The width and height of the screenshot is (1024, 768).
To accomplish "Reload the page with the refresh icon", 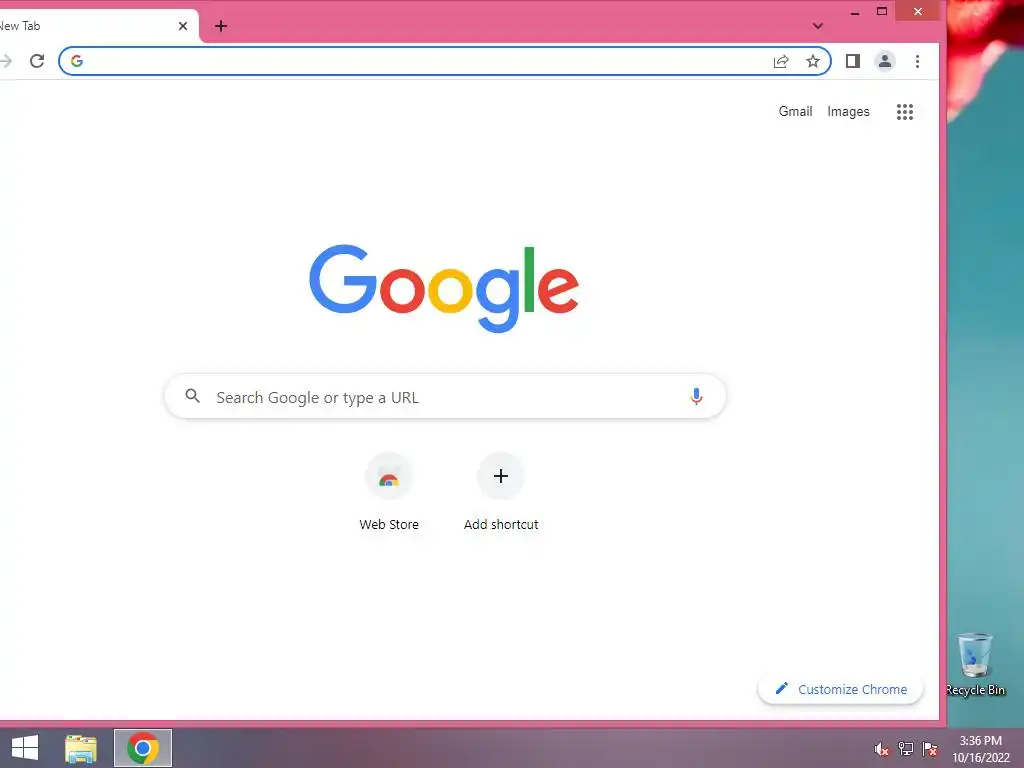I will click(37, 61).
